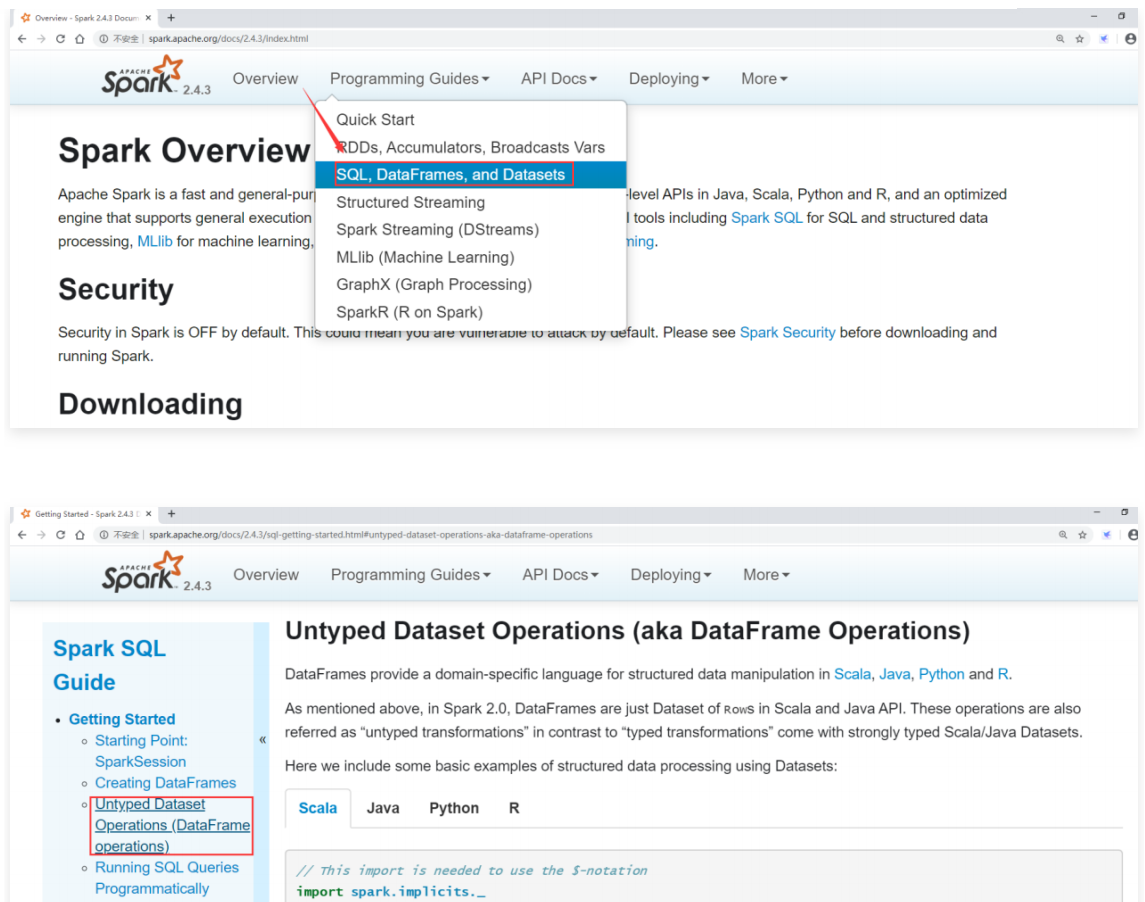Open Creating DataFrames sidebar link
The height and width of the screenshot is (902, 1145).
point(165,783)
